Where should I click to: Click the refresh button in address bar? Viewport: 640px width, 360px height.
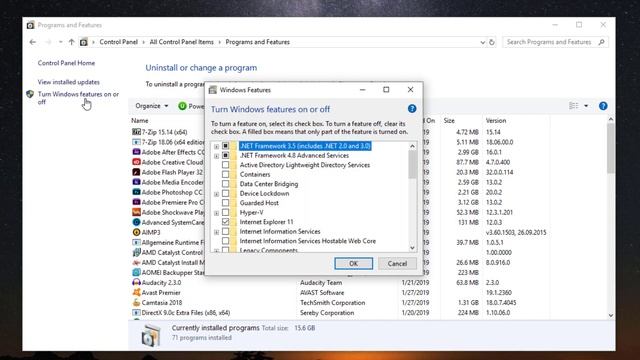(x=492, y=42)
